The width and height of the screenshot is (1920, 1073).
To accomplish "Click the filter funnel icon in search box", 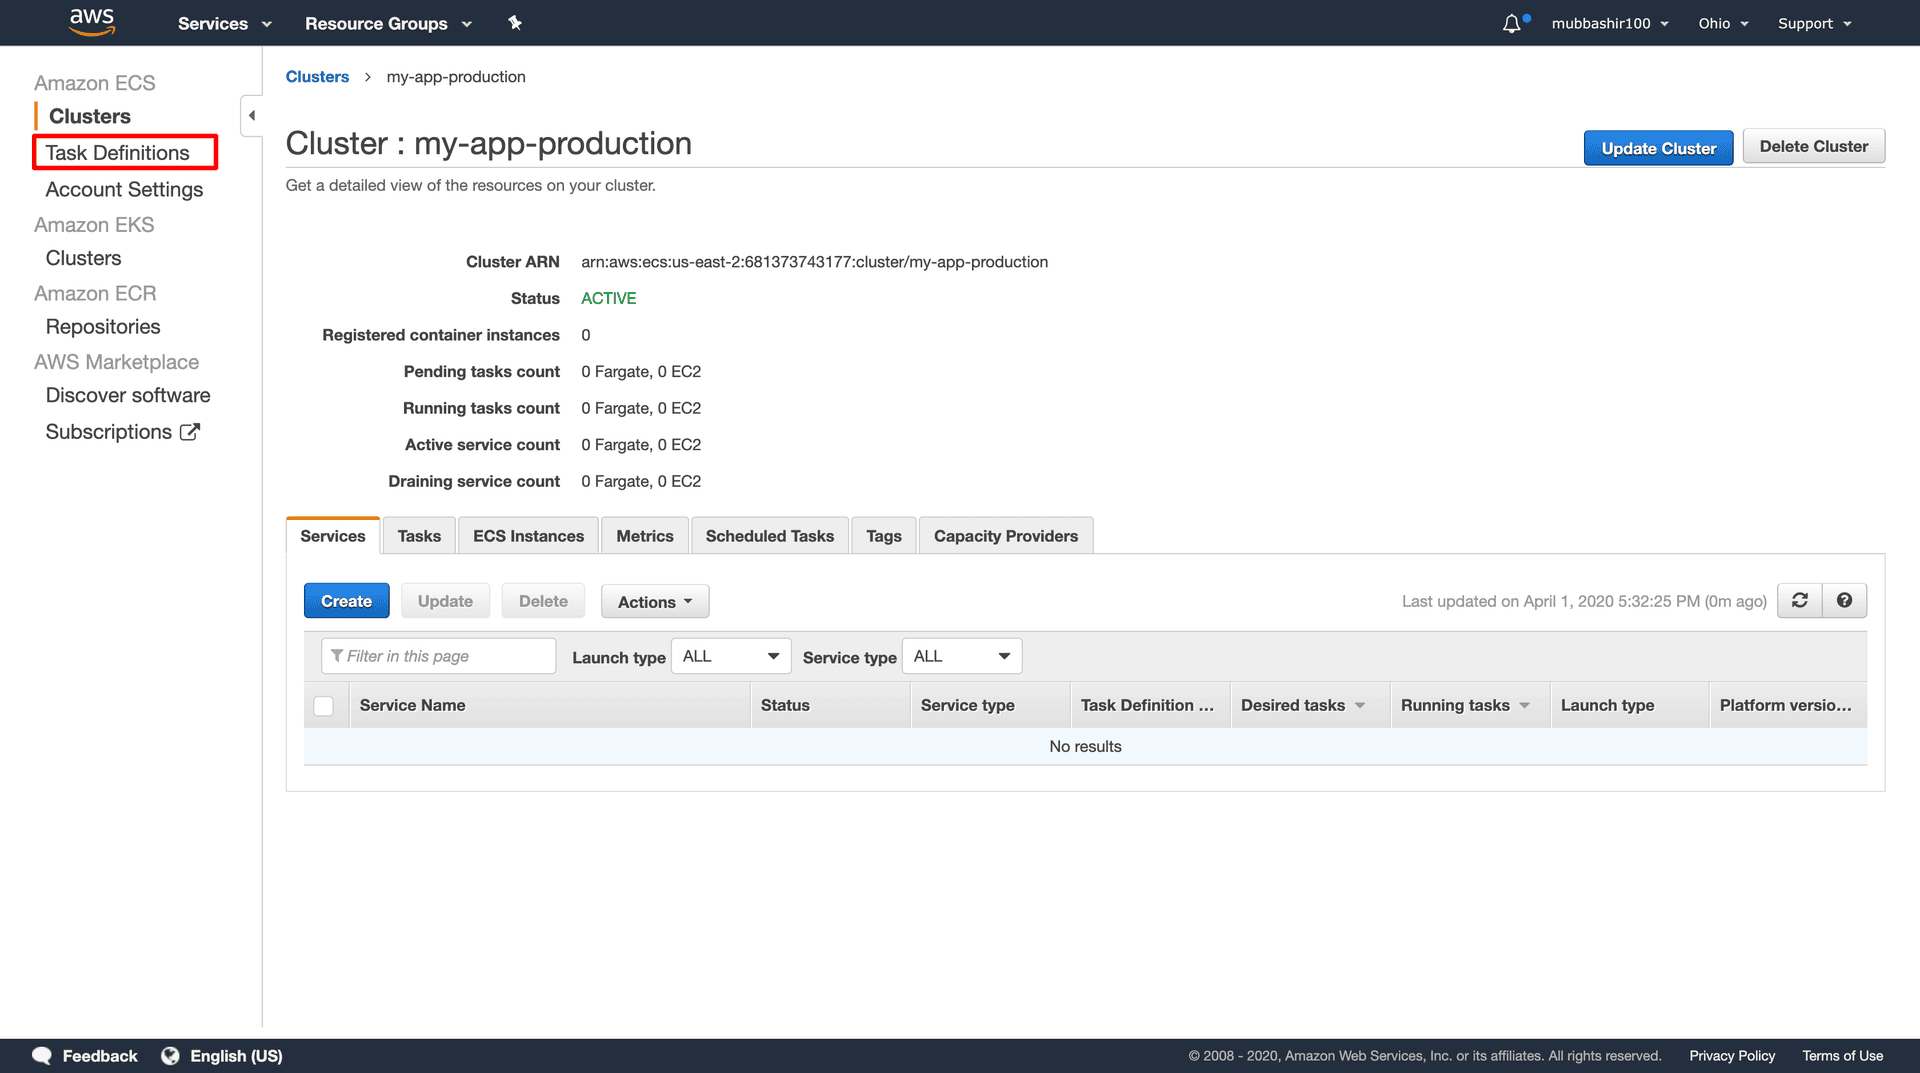I will 337,656.
